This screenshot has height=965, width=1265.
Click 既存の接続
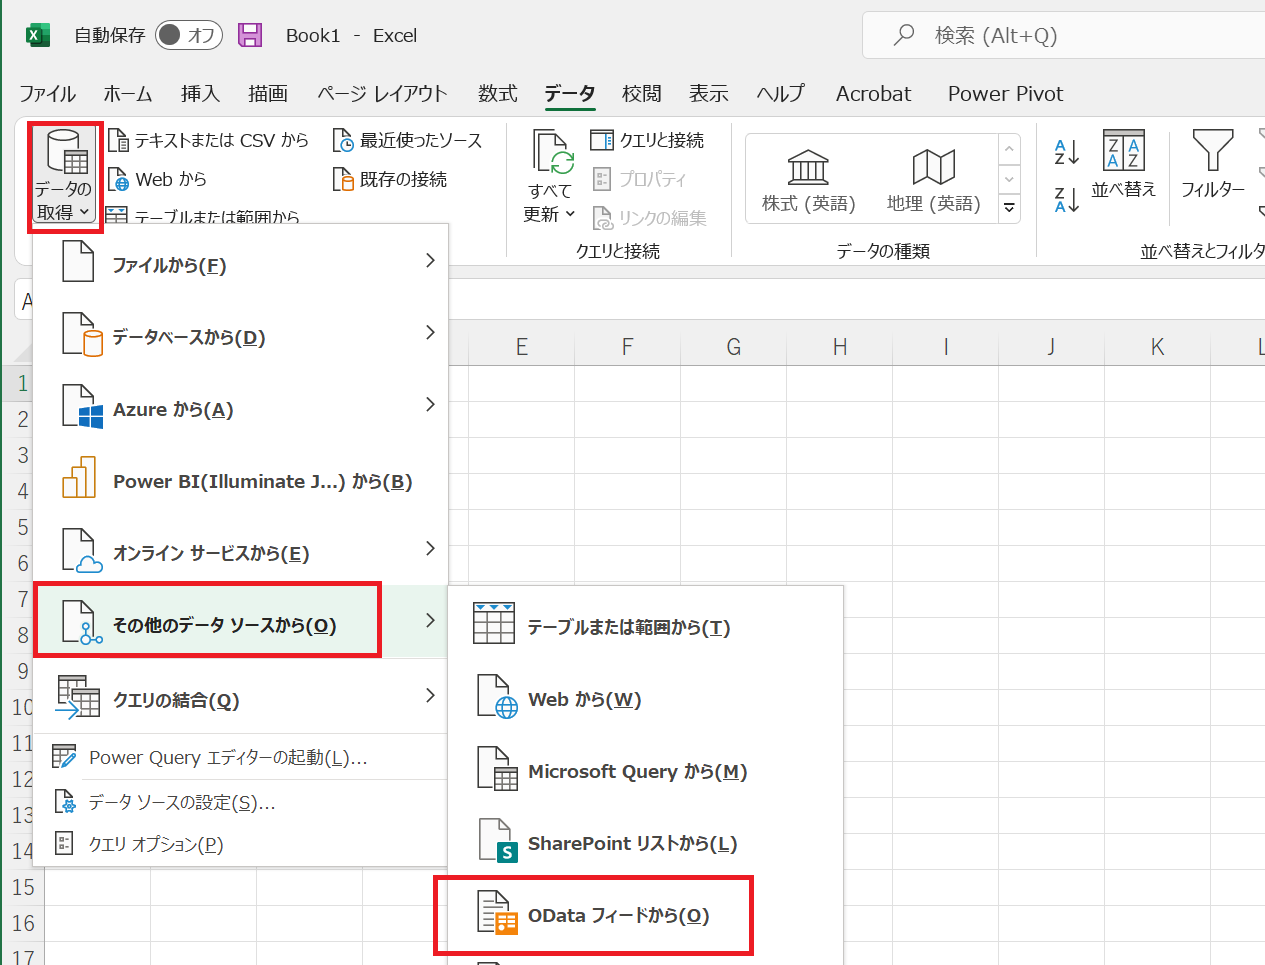point(390,179)
